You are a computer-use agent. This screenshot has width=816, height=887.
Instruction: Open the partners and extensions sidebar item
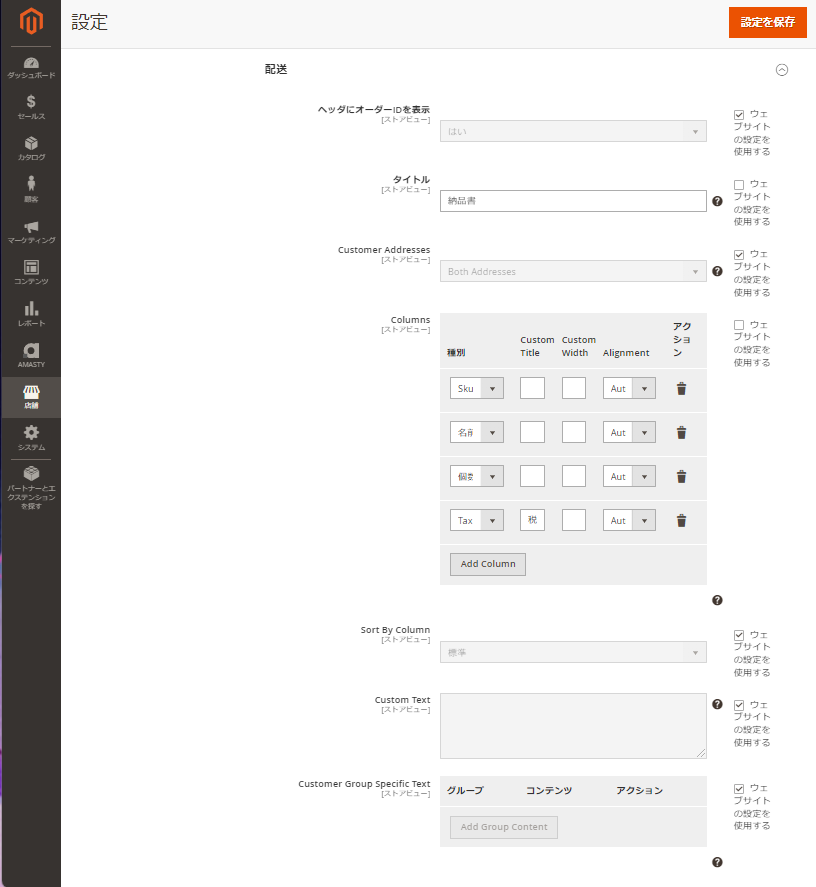(31, 486)
